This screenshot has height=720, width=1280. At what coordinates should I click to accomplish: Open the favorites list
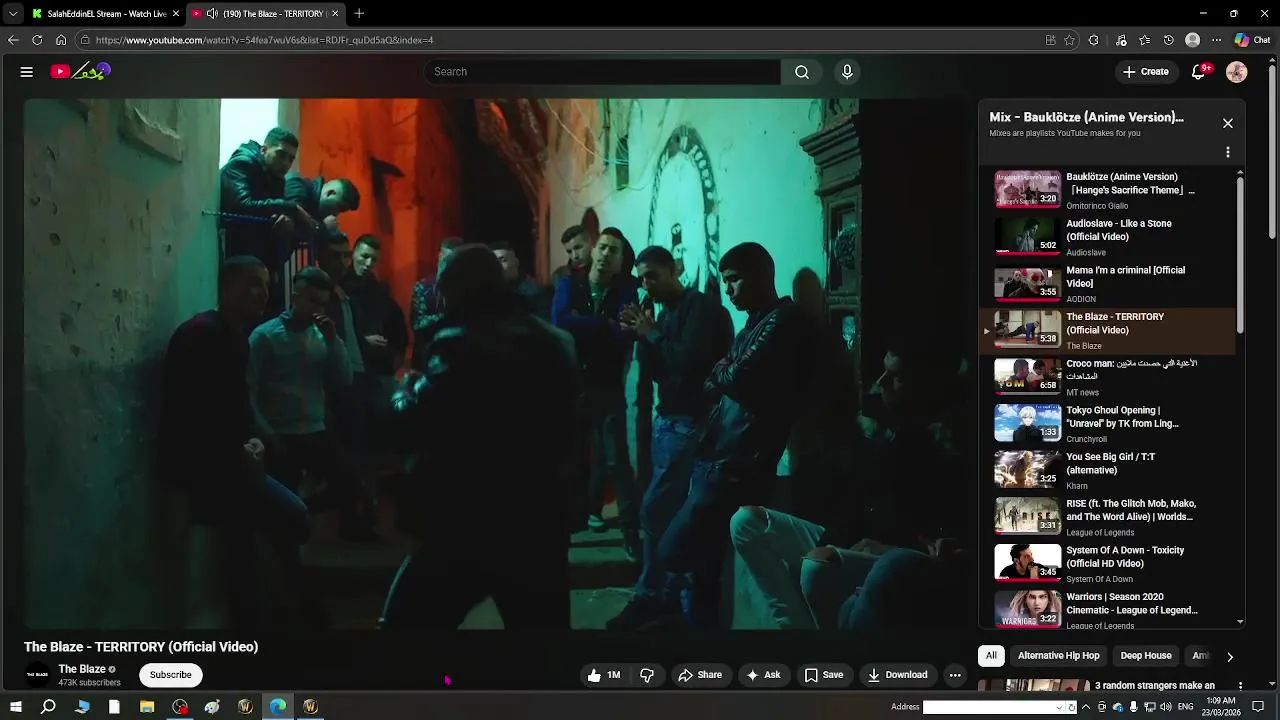[1145, 40]
